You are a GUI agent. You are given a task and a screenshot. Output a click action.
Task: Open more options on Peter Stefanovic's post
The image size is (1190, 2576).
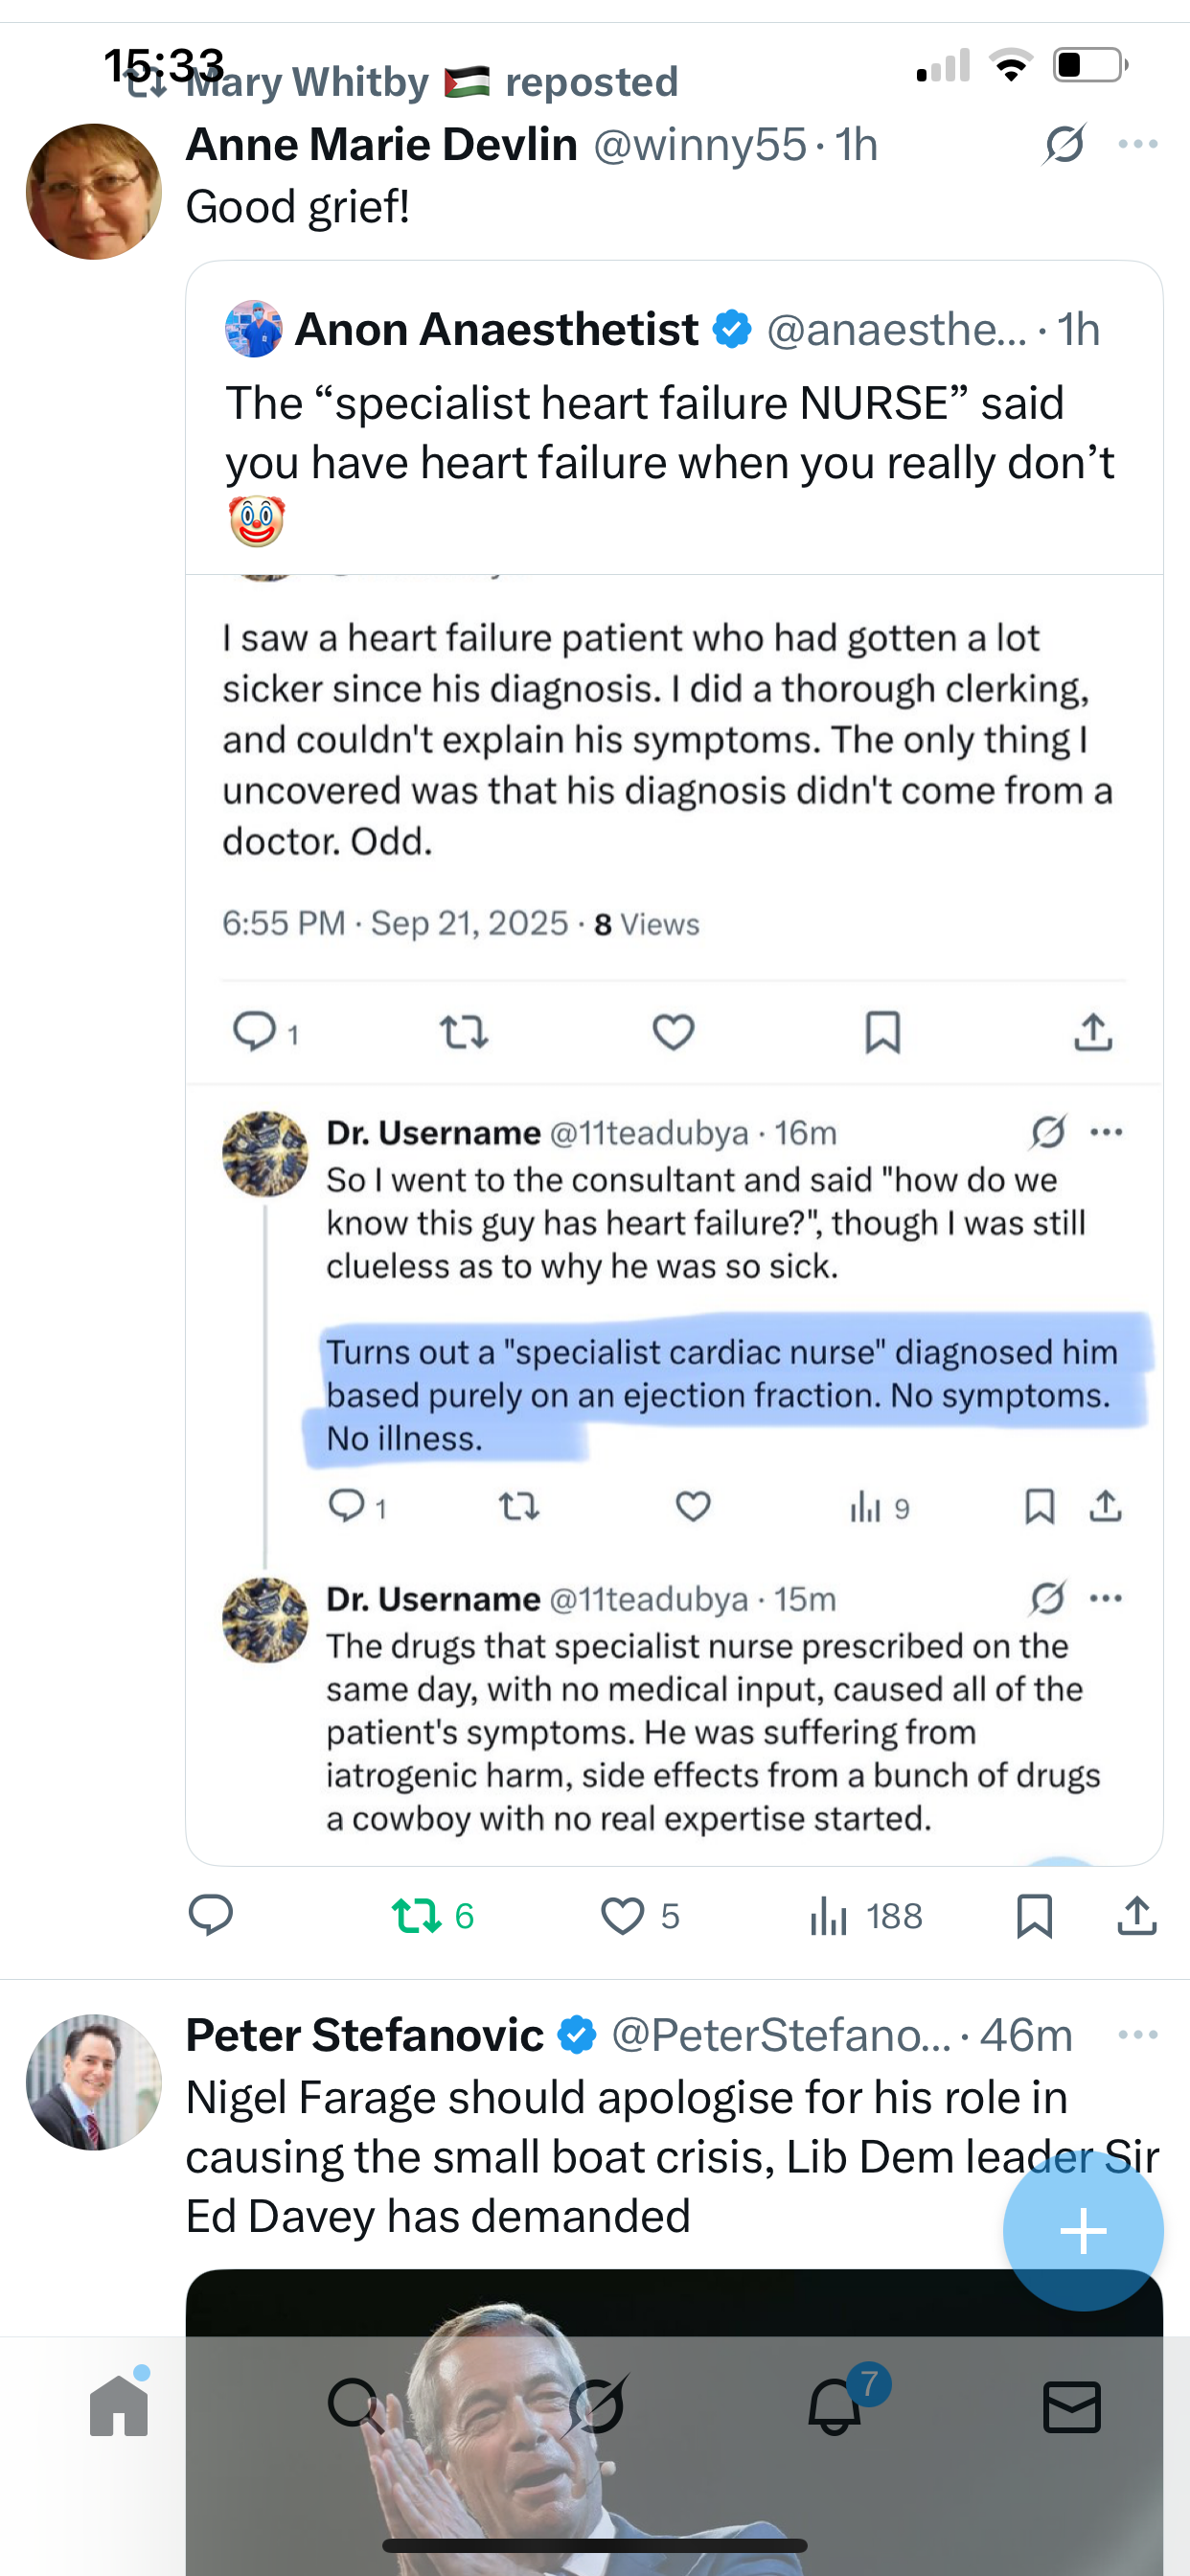coord(1138,2035)
